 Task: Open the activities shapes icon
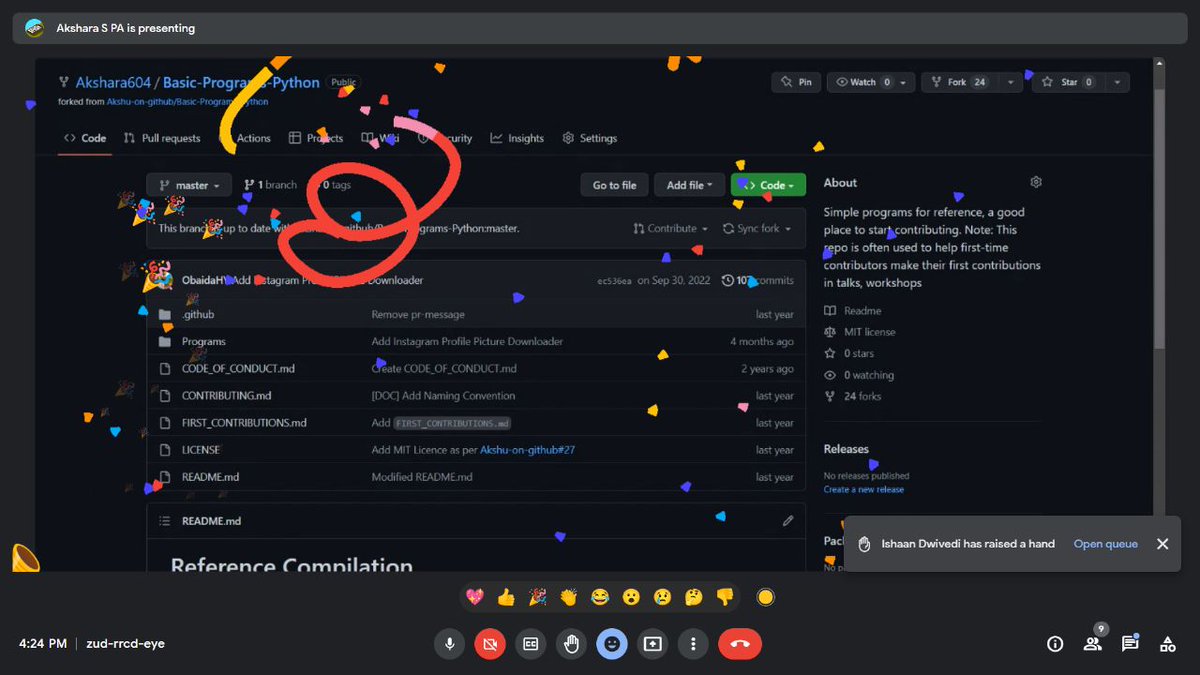[1167, 644]
